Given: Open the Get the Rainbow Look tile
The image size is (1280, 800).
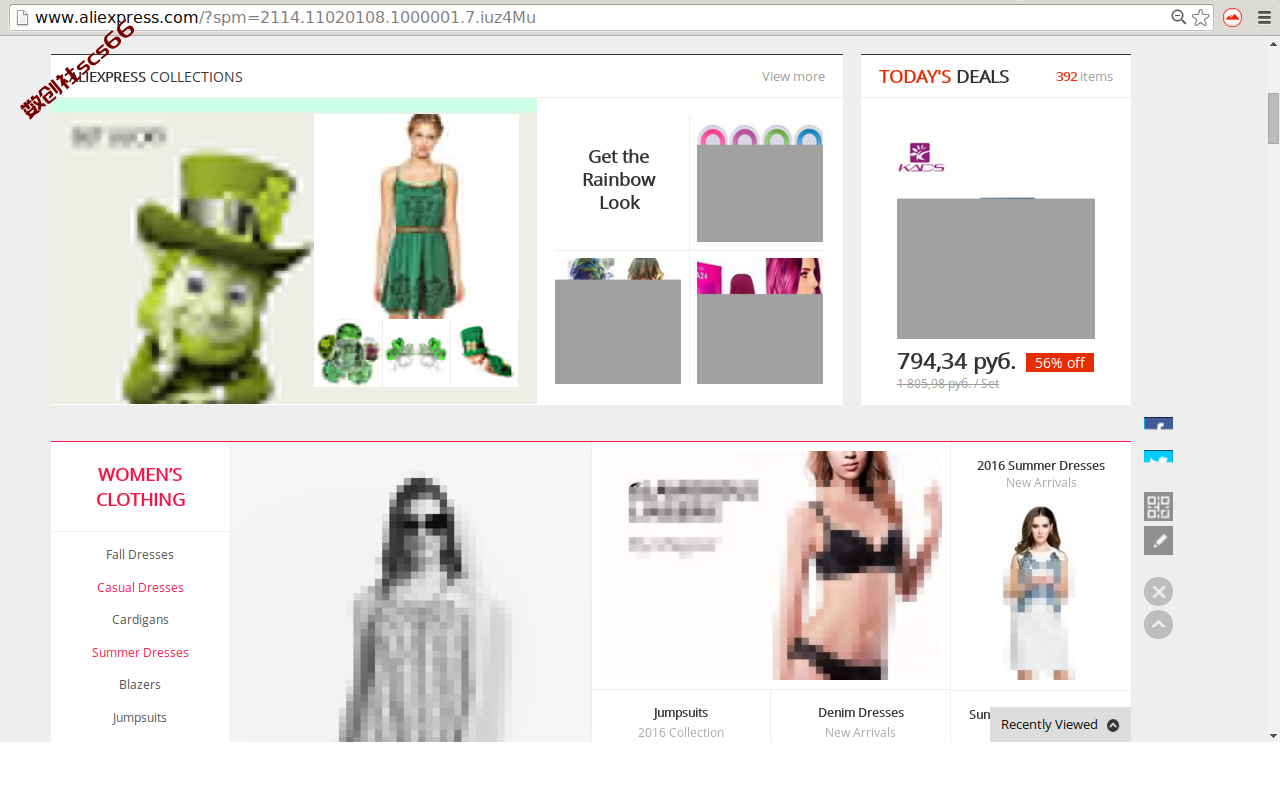Looking at the screenshot, I should coord(619,180).
